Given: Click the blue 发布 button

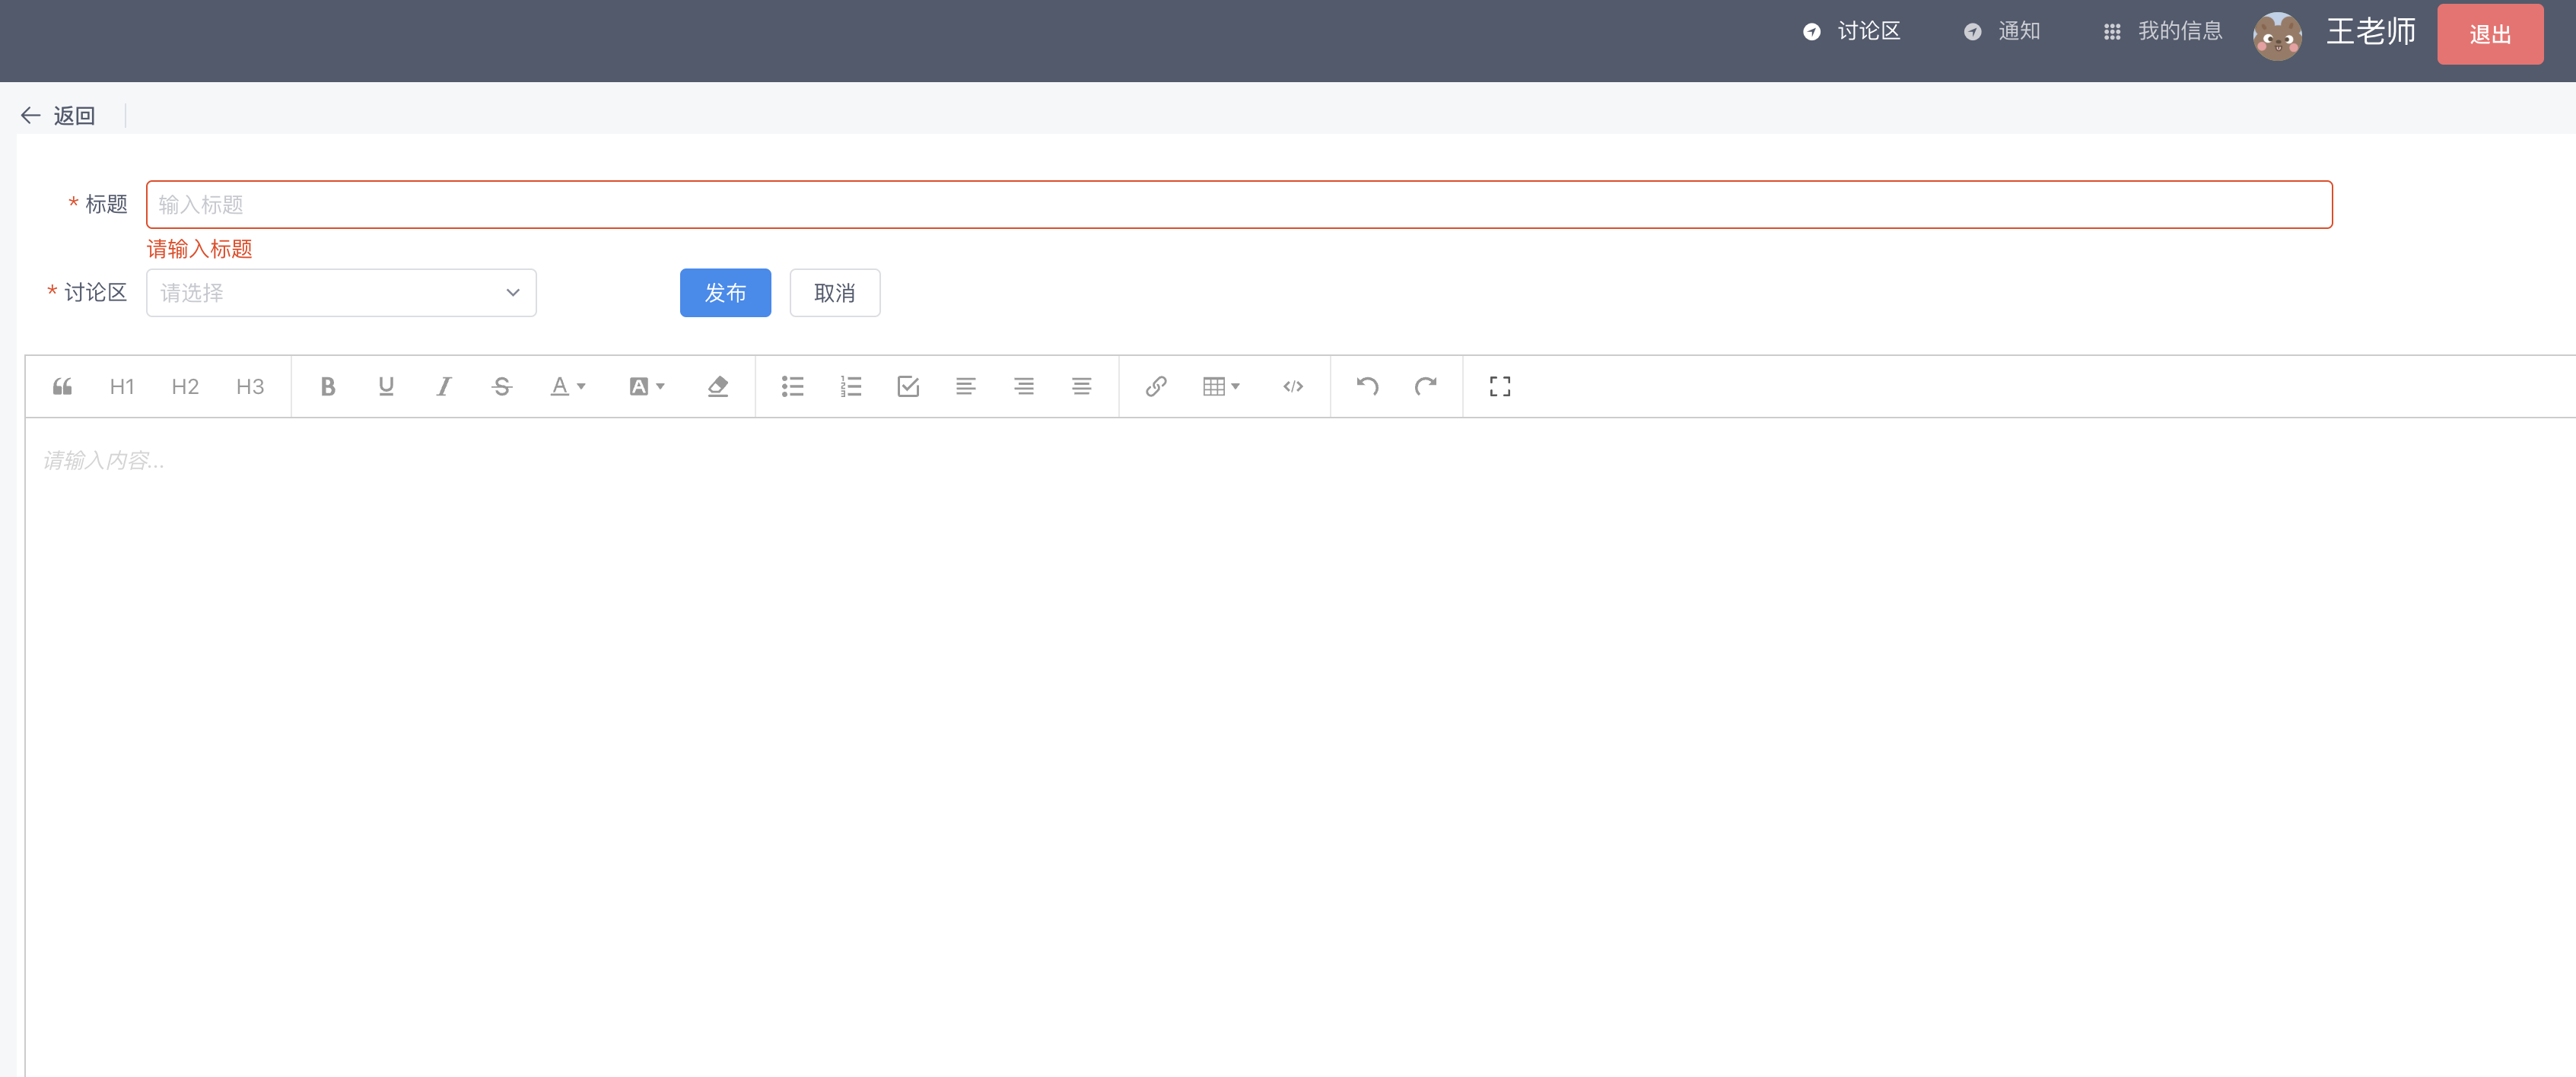Looking at the screenshot, I should point(725,293).
